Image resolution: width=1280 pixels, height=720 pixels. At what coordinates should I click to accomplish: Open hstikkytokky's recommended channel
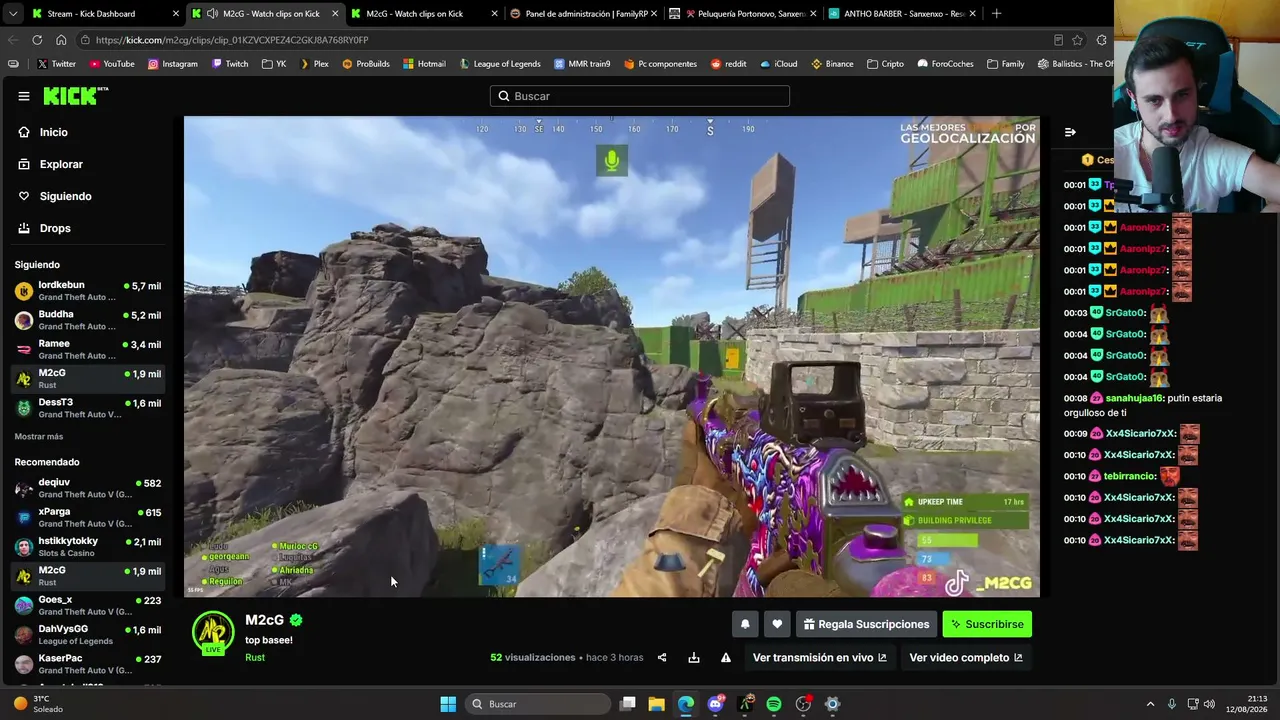(x=88, y=547)
